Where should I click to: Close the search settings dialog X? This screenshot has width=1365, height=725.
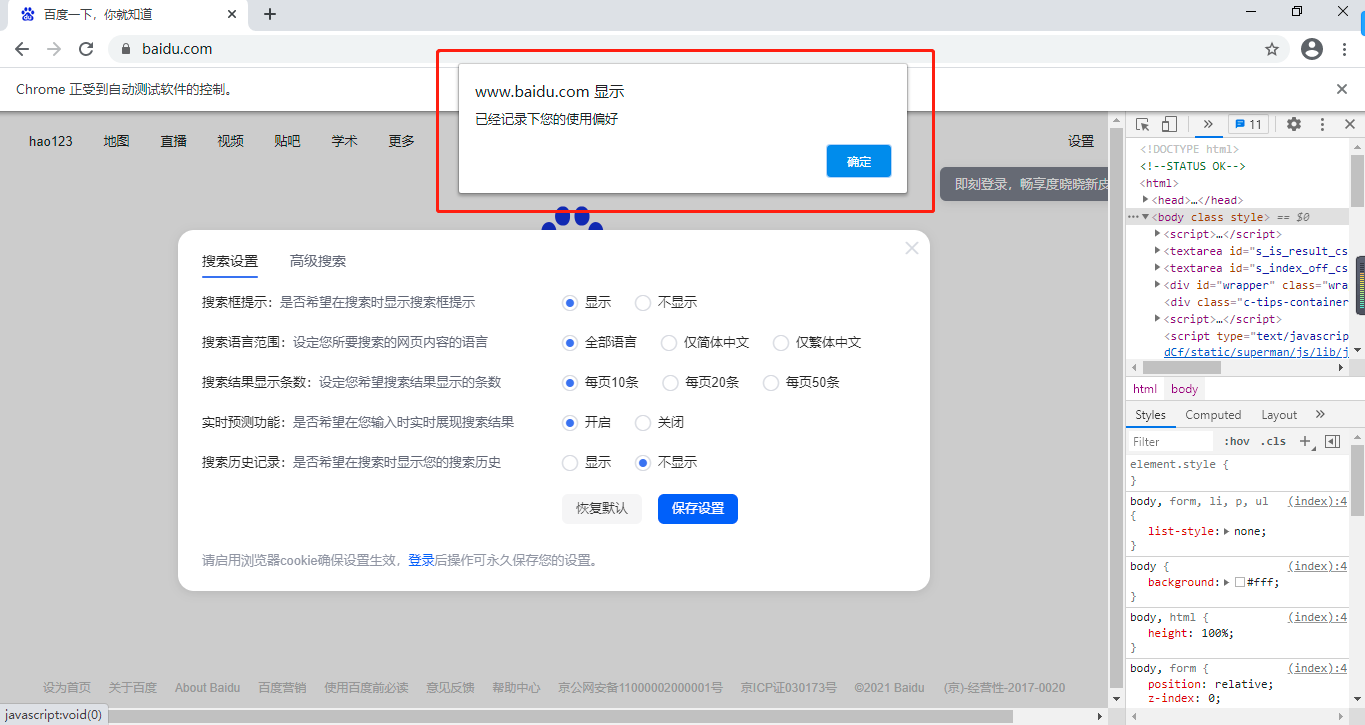click(911, 248)
